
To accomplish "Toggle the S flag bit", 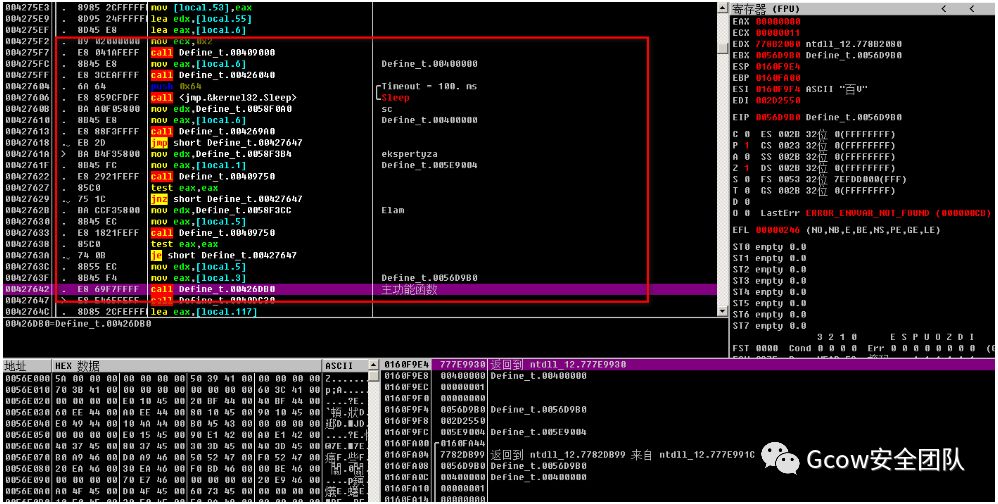I will tap(747, 179).
